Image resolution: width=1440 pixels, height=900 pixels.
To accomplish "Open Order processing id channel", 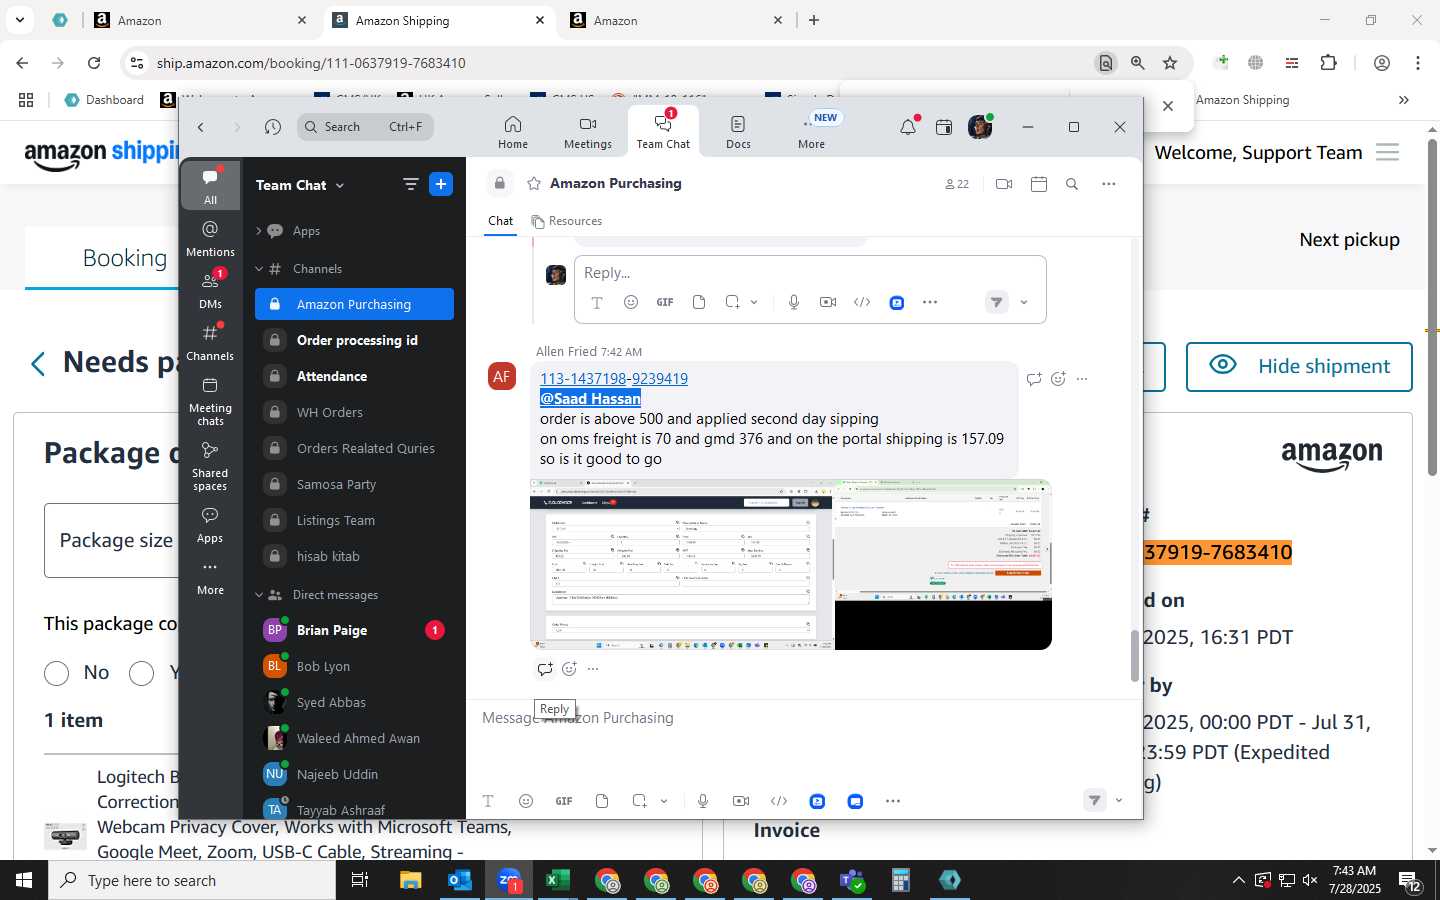I will [354, 340].
